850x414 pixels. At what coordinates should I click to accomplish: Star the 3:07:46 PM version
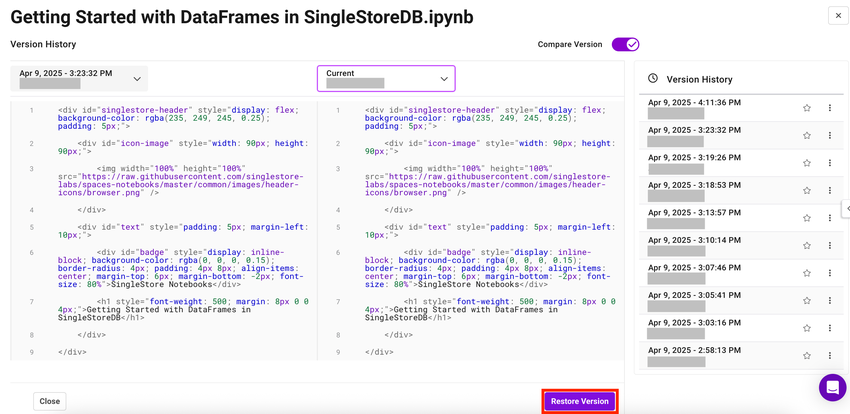pyautogui.click(x=807, y=273)
